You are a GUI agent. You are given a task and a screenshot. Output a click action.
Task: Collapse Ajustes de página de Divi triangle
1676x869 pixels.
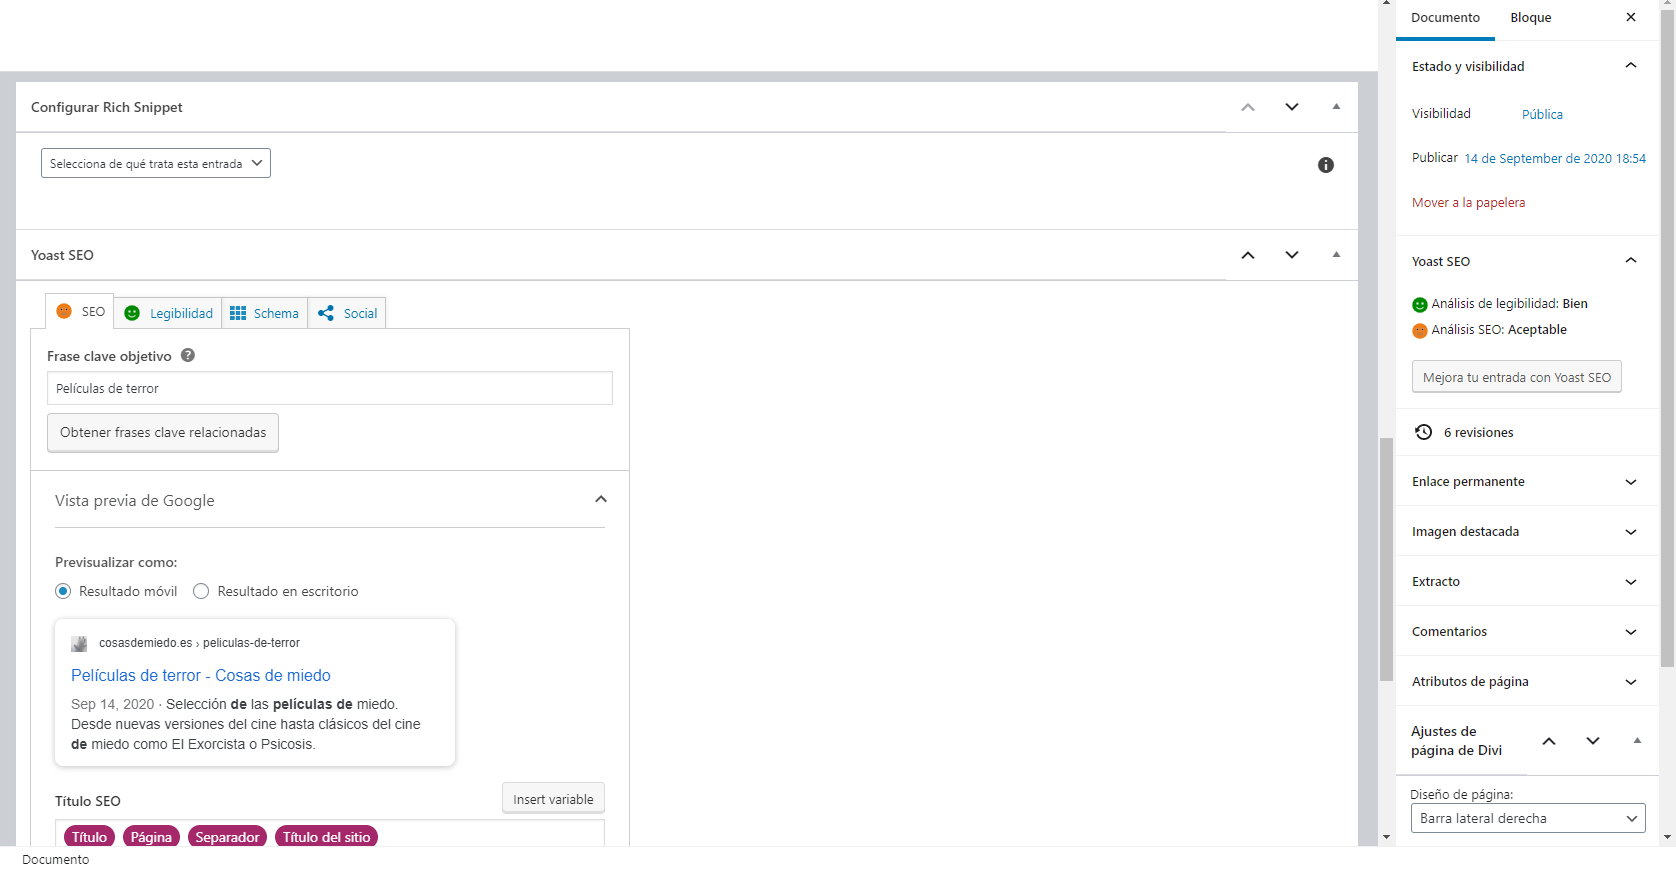tap(1637, 741)
